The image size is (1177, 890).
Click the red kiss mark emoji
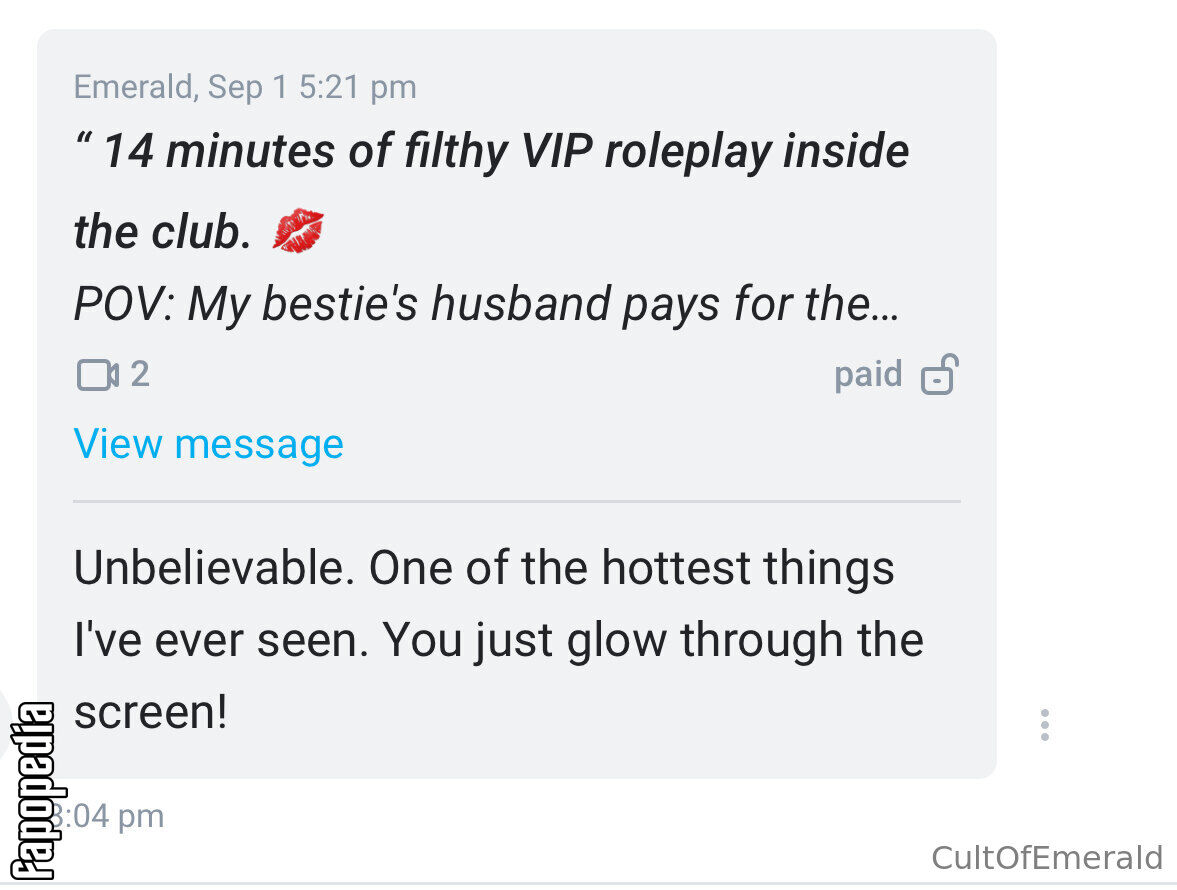coord(298,230)
